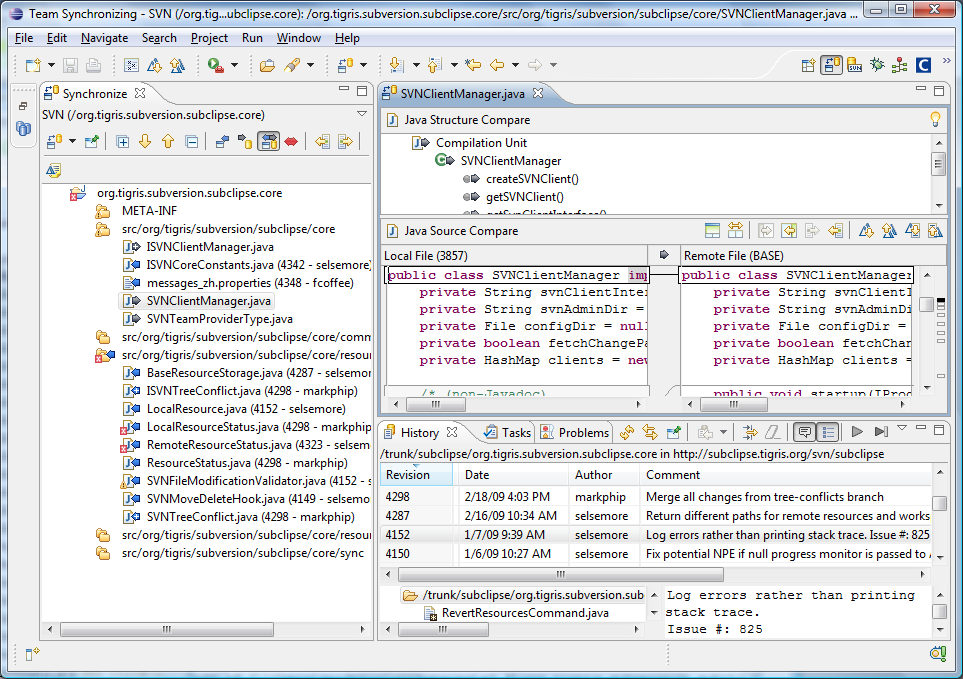Screen dimensions: 963x679
Task: Open the Run button dropdown arrow
Action: (x=234, y=66)
